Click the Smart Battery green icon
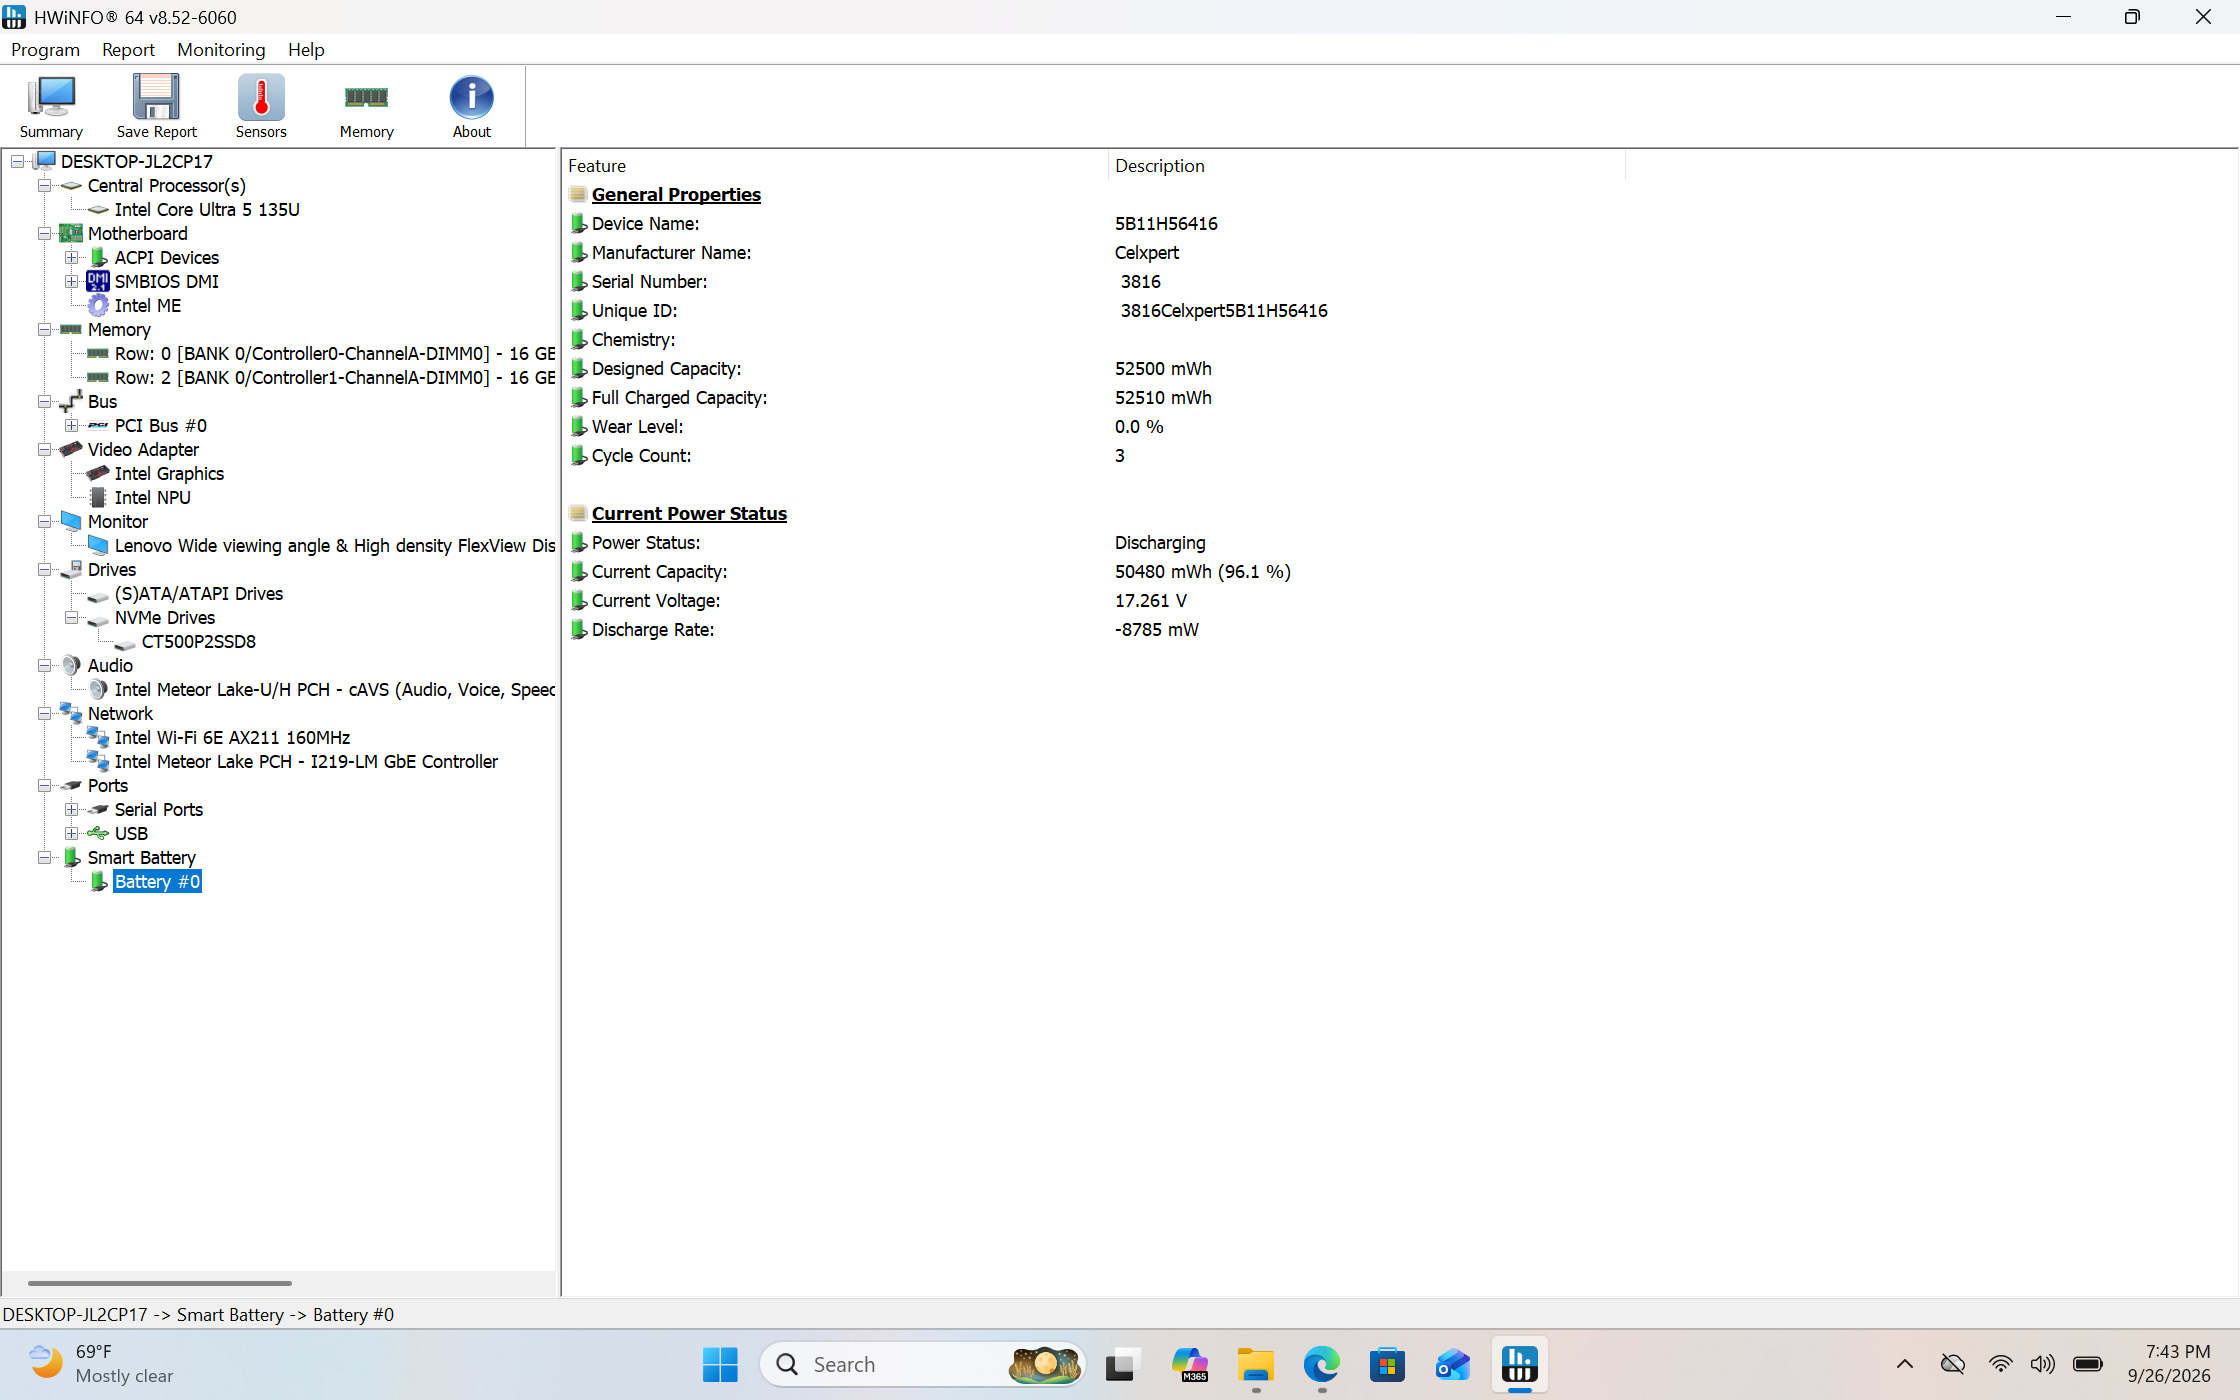2240x1400 pixels. pos(72,857)
